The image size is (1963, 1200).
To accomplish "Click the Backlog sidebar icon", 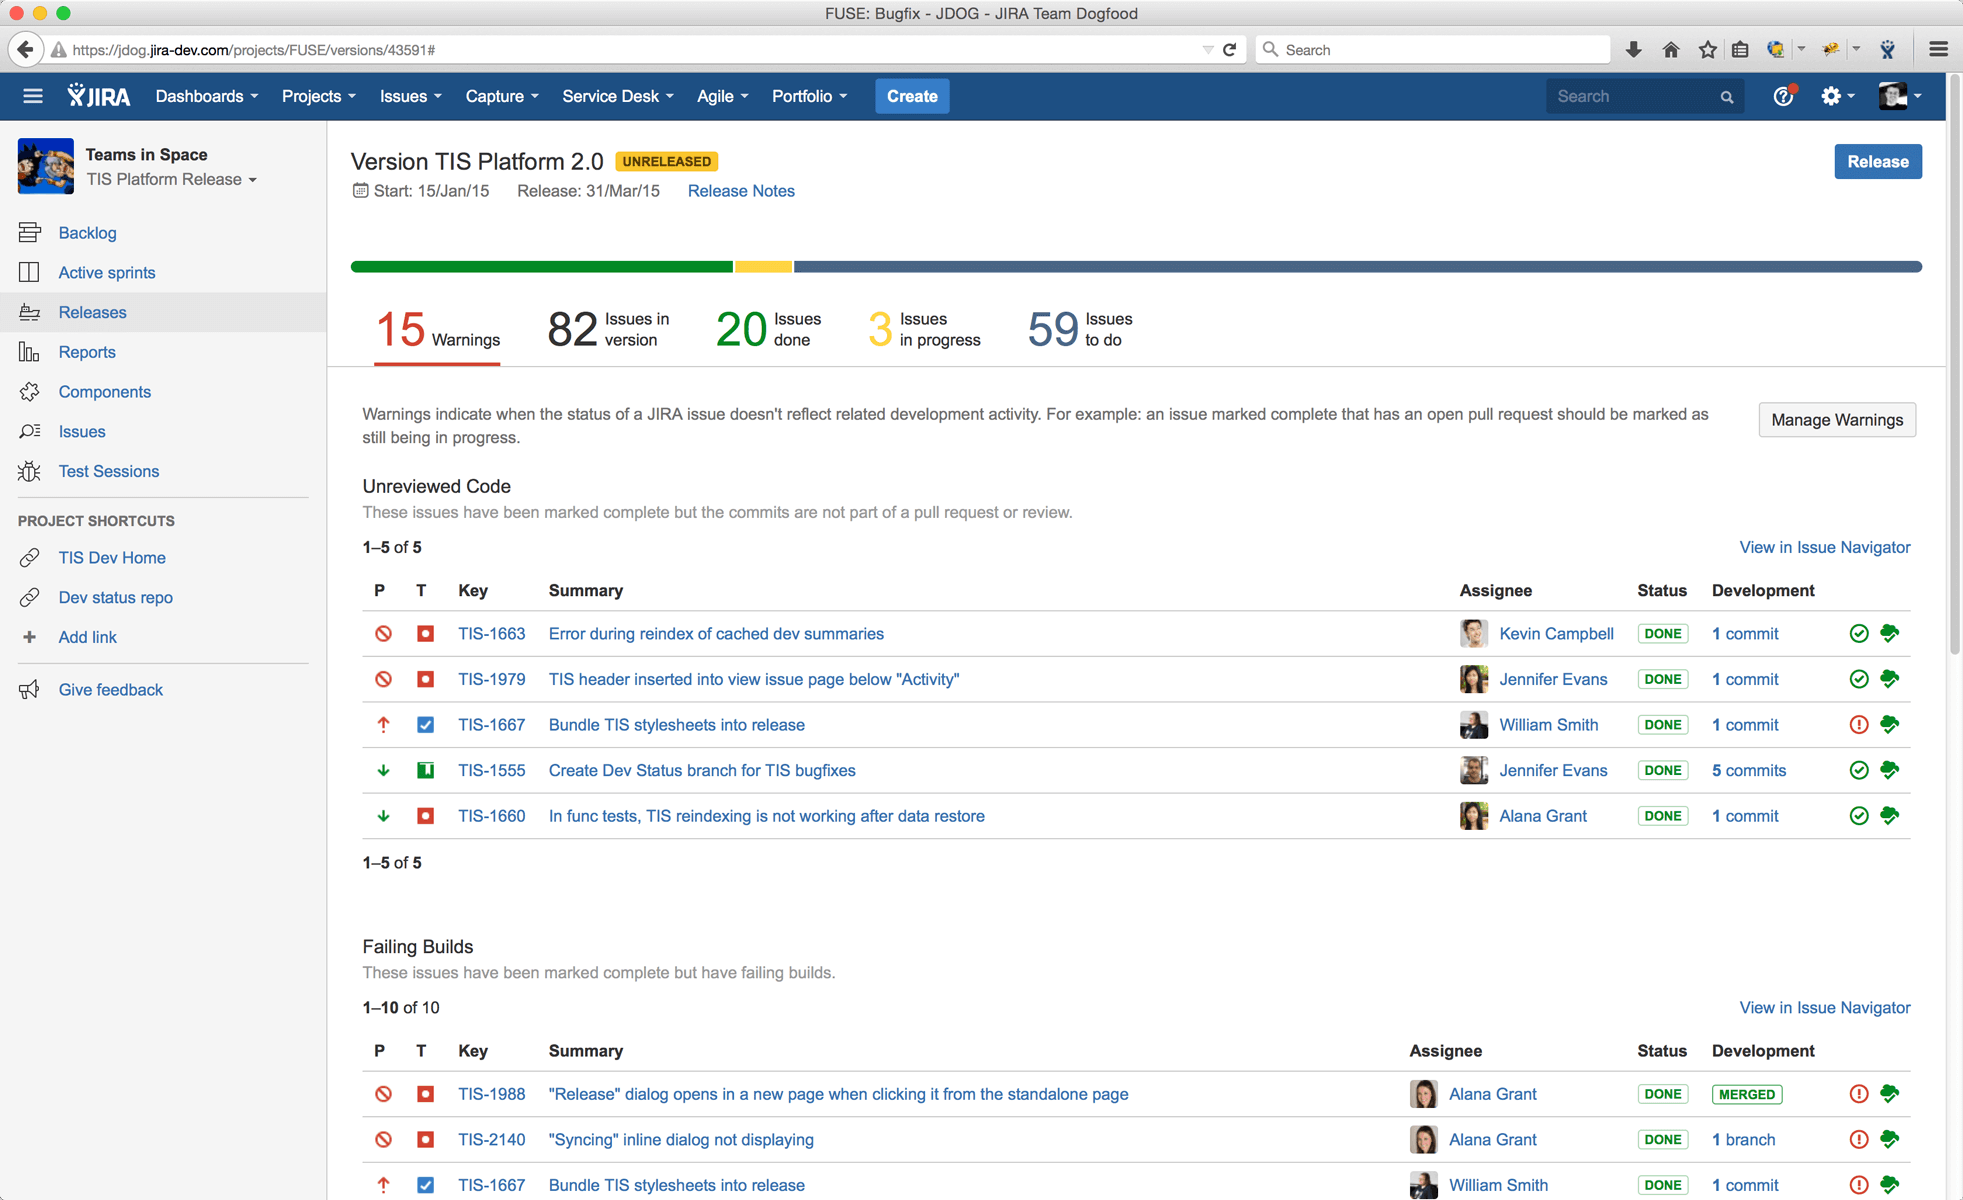I will click(29, 233).
